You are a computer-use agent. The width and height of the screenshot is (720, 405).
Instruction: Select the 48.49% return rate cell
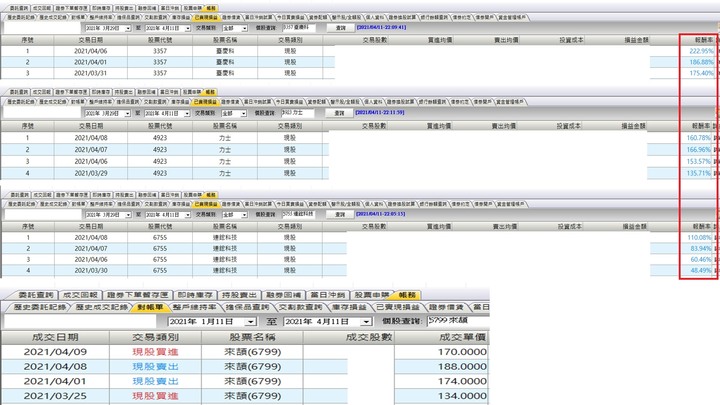coord(700,270)
